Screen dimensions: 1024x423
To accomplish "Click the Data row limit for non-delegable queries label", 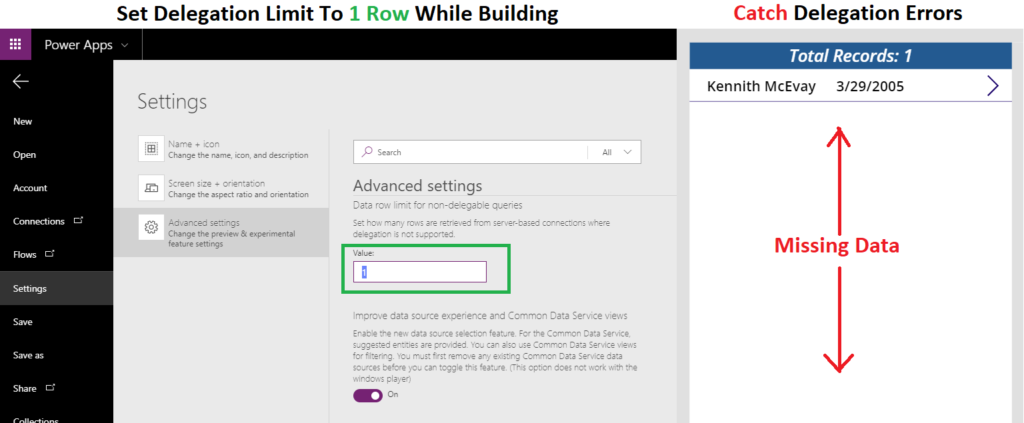I will pyautogui.click(x=438, y=205).
